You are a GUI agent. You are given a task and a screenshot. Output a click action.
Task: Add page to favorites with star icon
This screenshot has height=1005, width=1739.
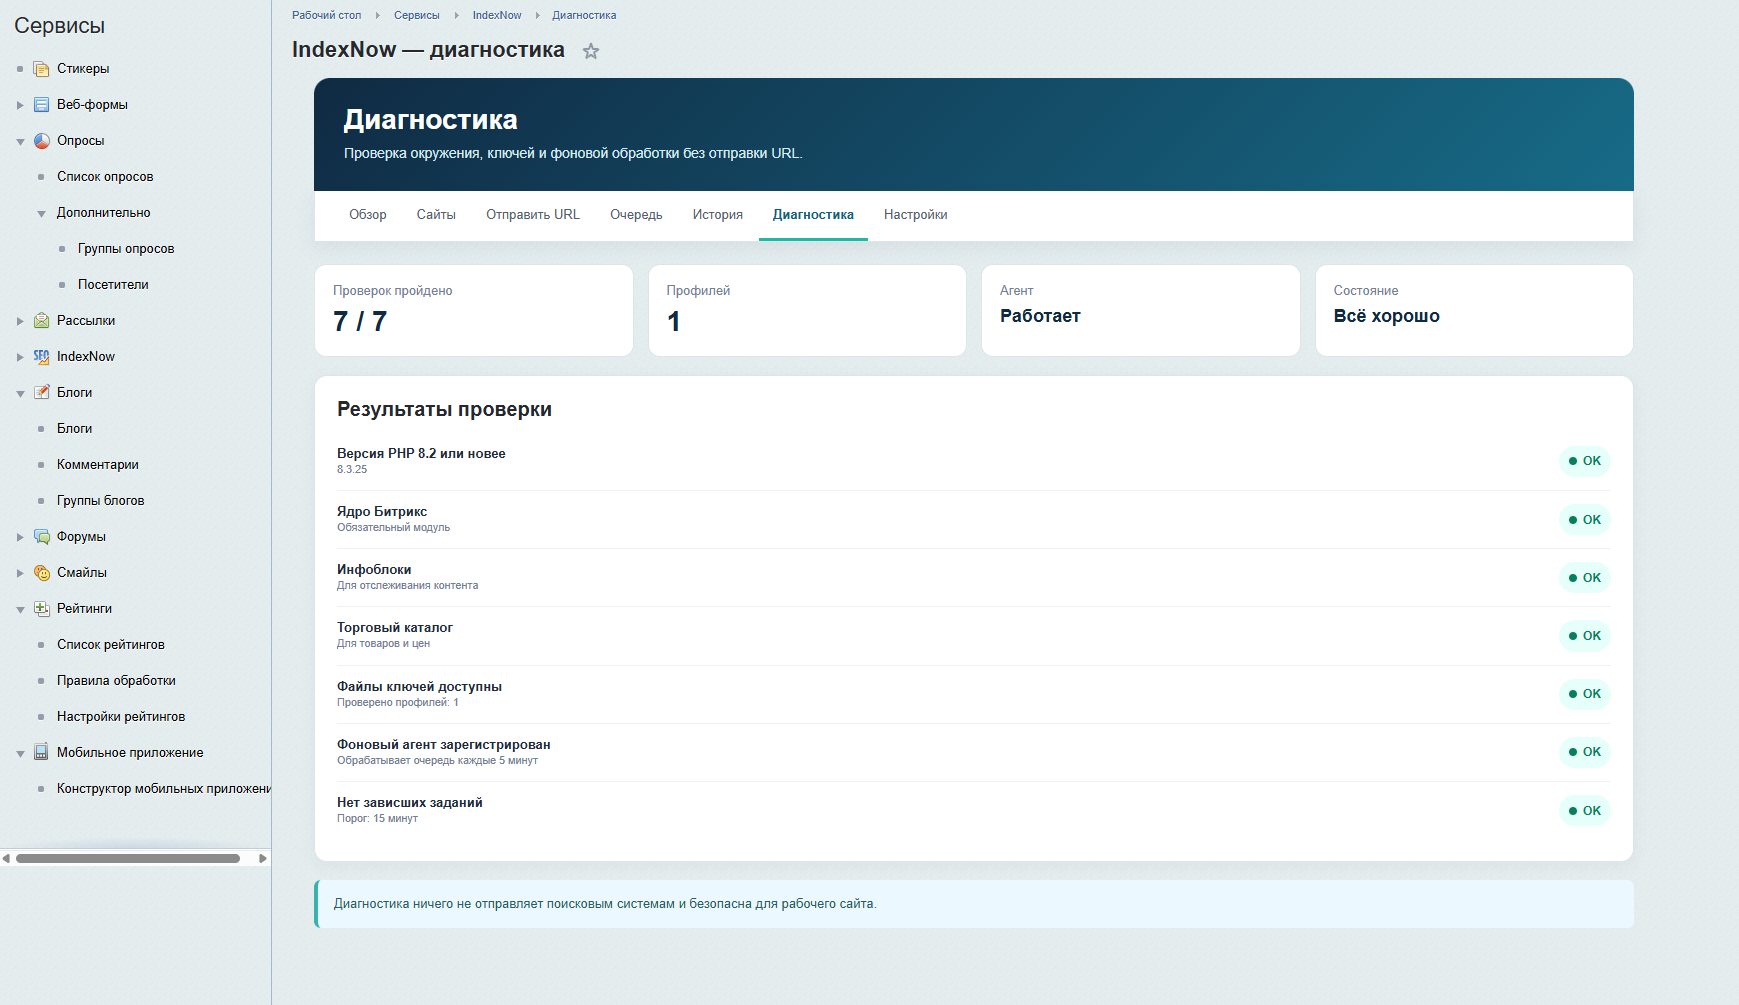591,51
